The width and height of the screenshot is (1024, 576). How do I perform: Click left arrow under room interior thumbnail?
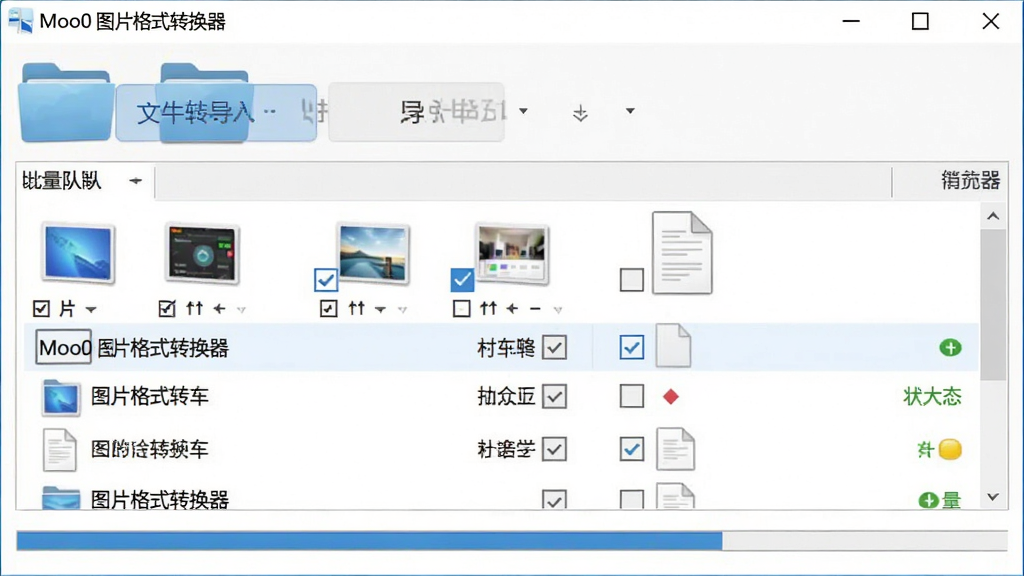(x=513, y=309)
